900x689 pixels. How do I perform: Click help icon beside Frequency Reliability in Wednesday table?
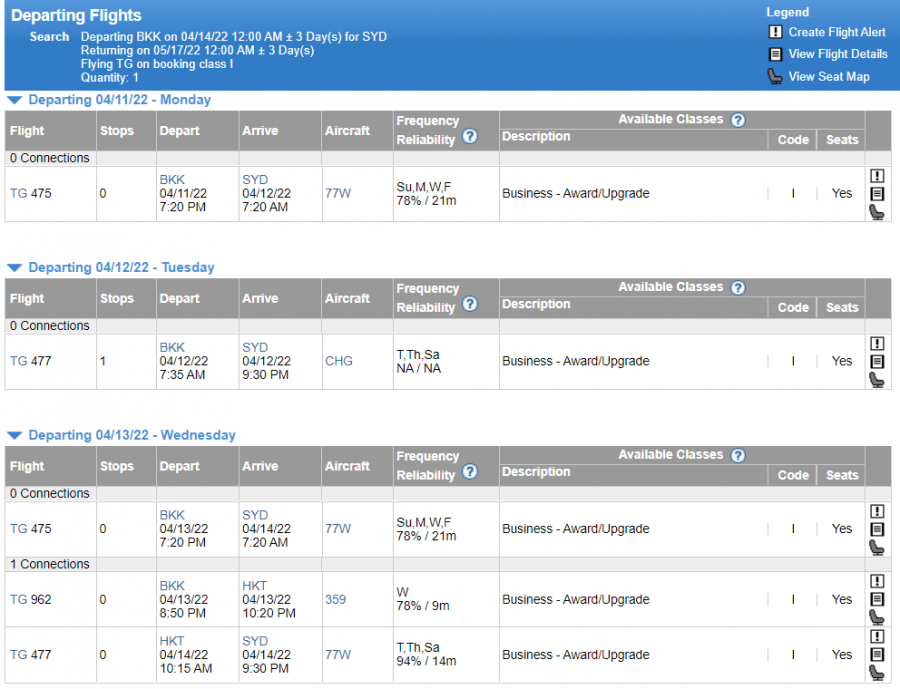(x=470, y=473)
